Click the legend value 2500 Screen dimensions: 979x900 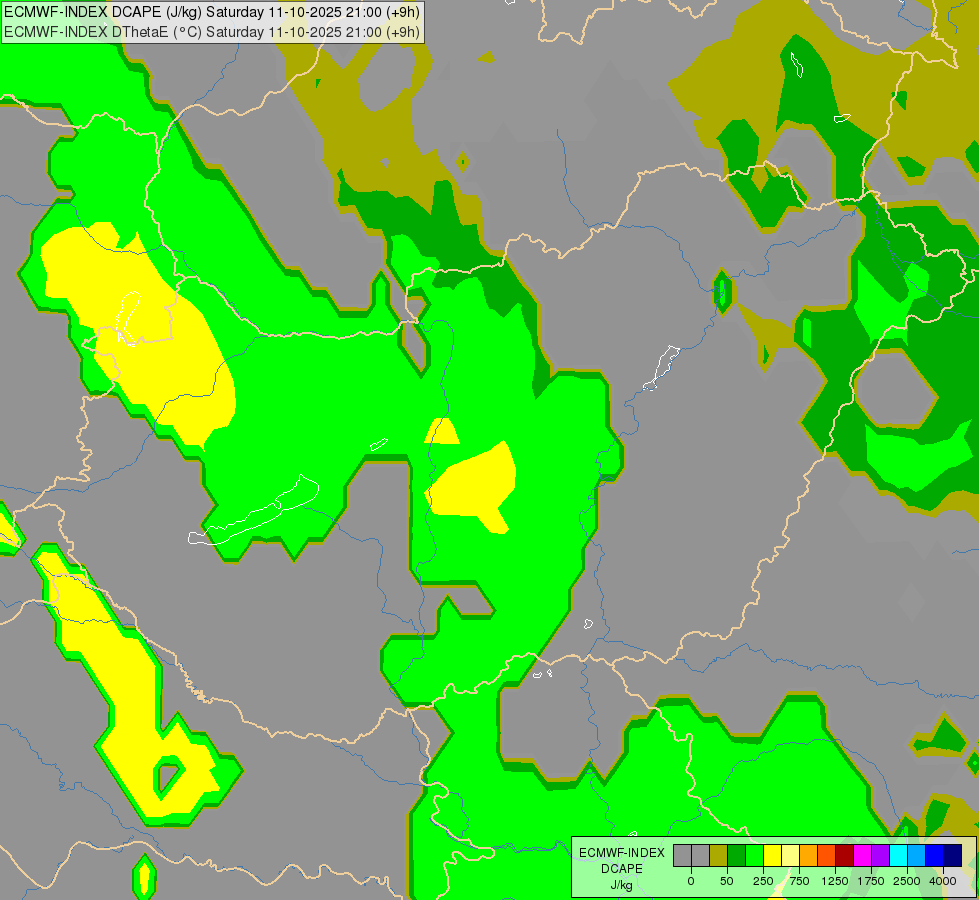pyautogui.click(x=907, y=881)
